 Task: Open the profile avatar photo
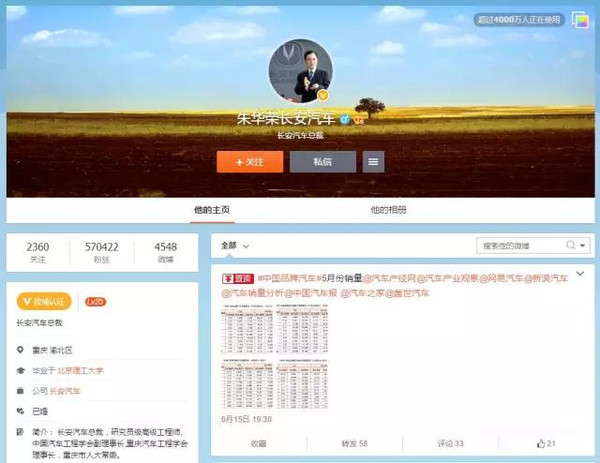pos(300,71)
